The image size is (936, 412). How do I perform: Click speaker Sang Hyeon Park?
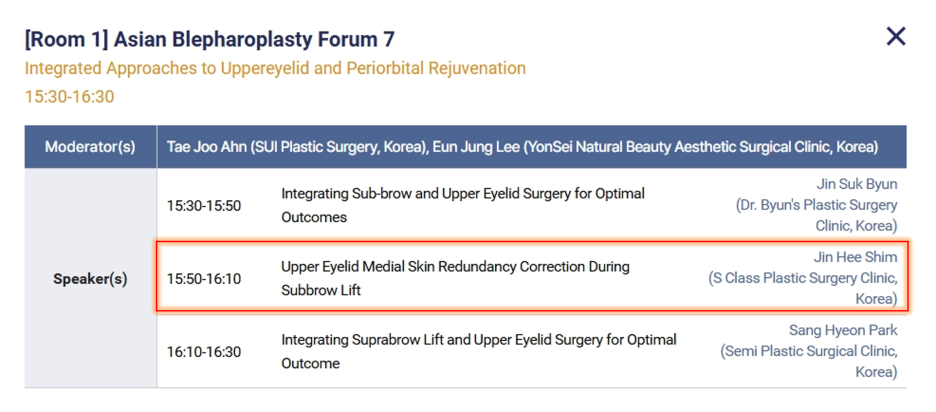pos(843,330)
